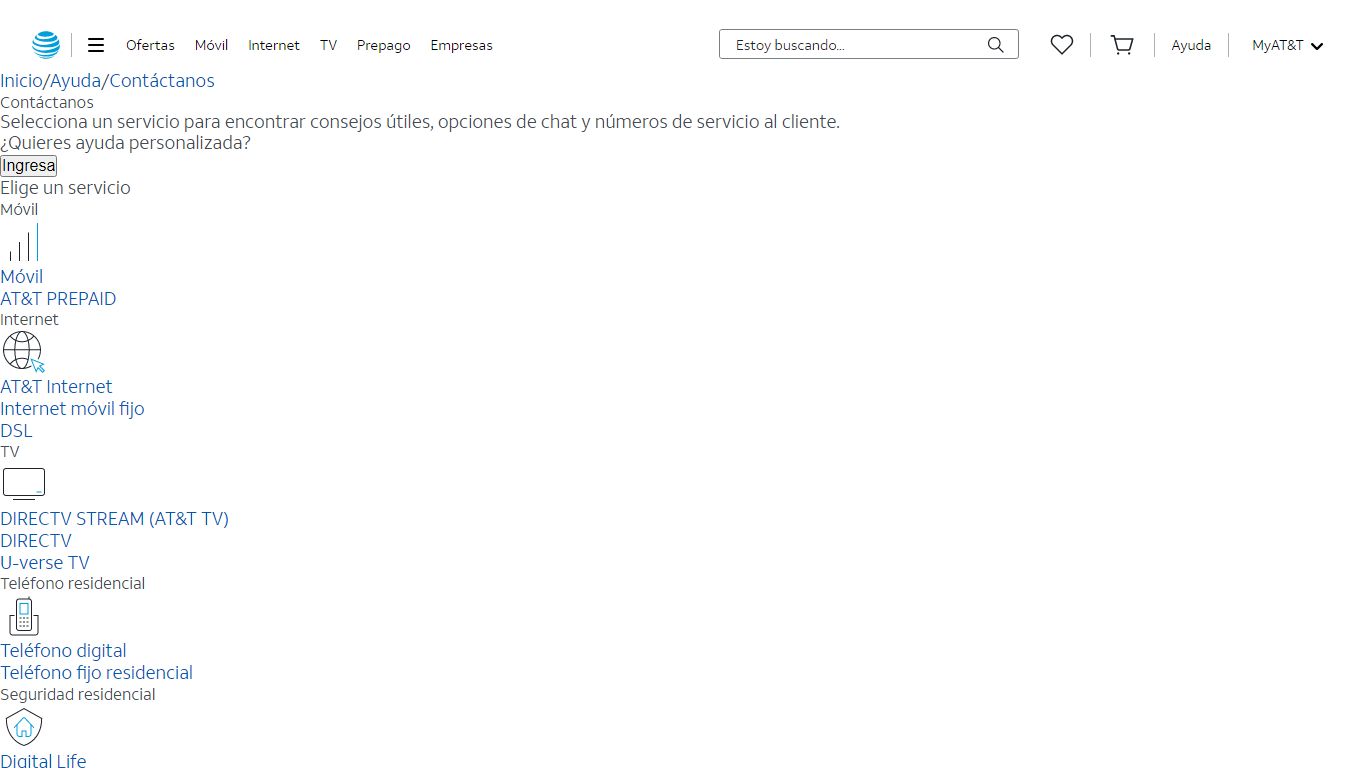Click the AT&T globe logo
Viewport: 1366px width, 768px height.
click(46, 45)
